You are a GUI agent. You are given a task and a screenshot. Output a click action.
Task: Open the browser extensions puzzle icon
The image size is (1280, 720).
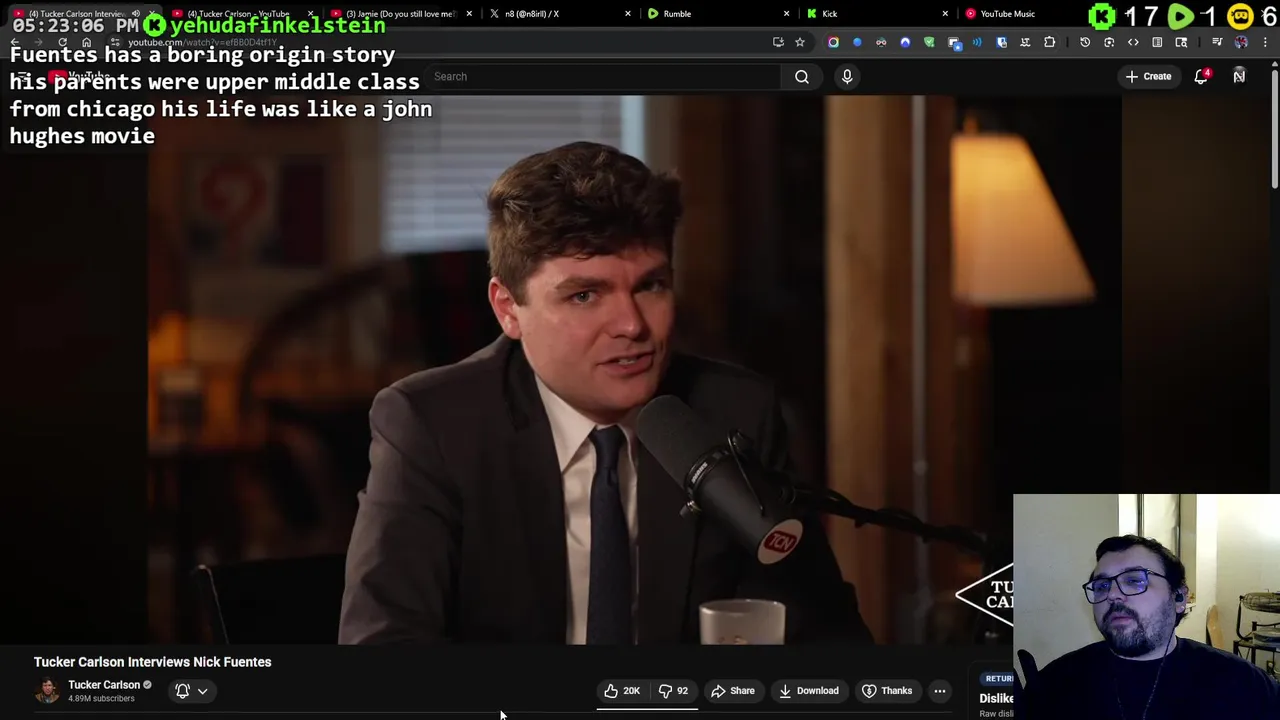1049,42
